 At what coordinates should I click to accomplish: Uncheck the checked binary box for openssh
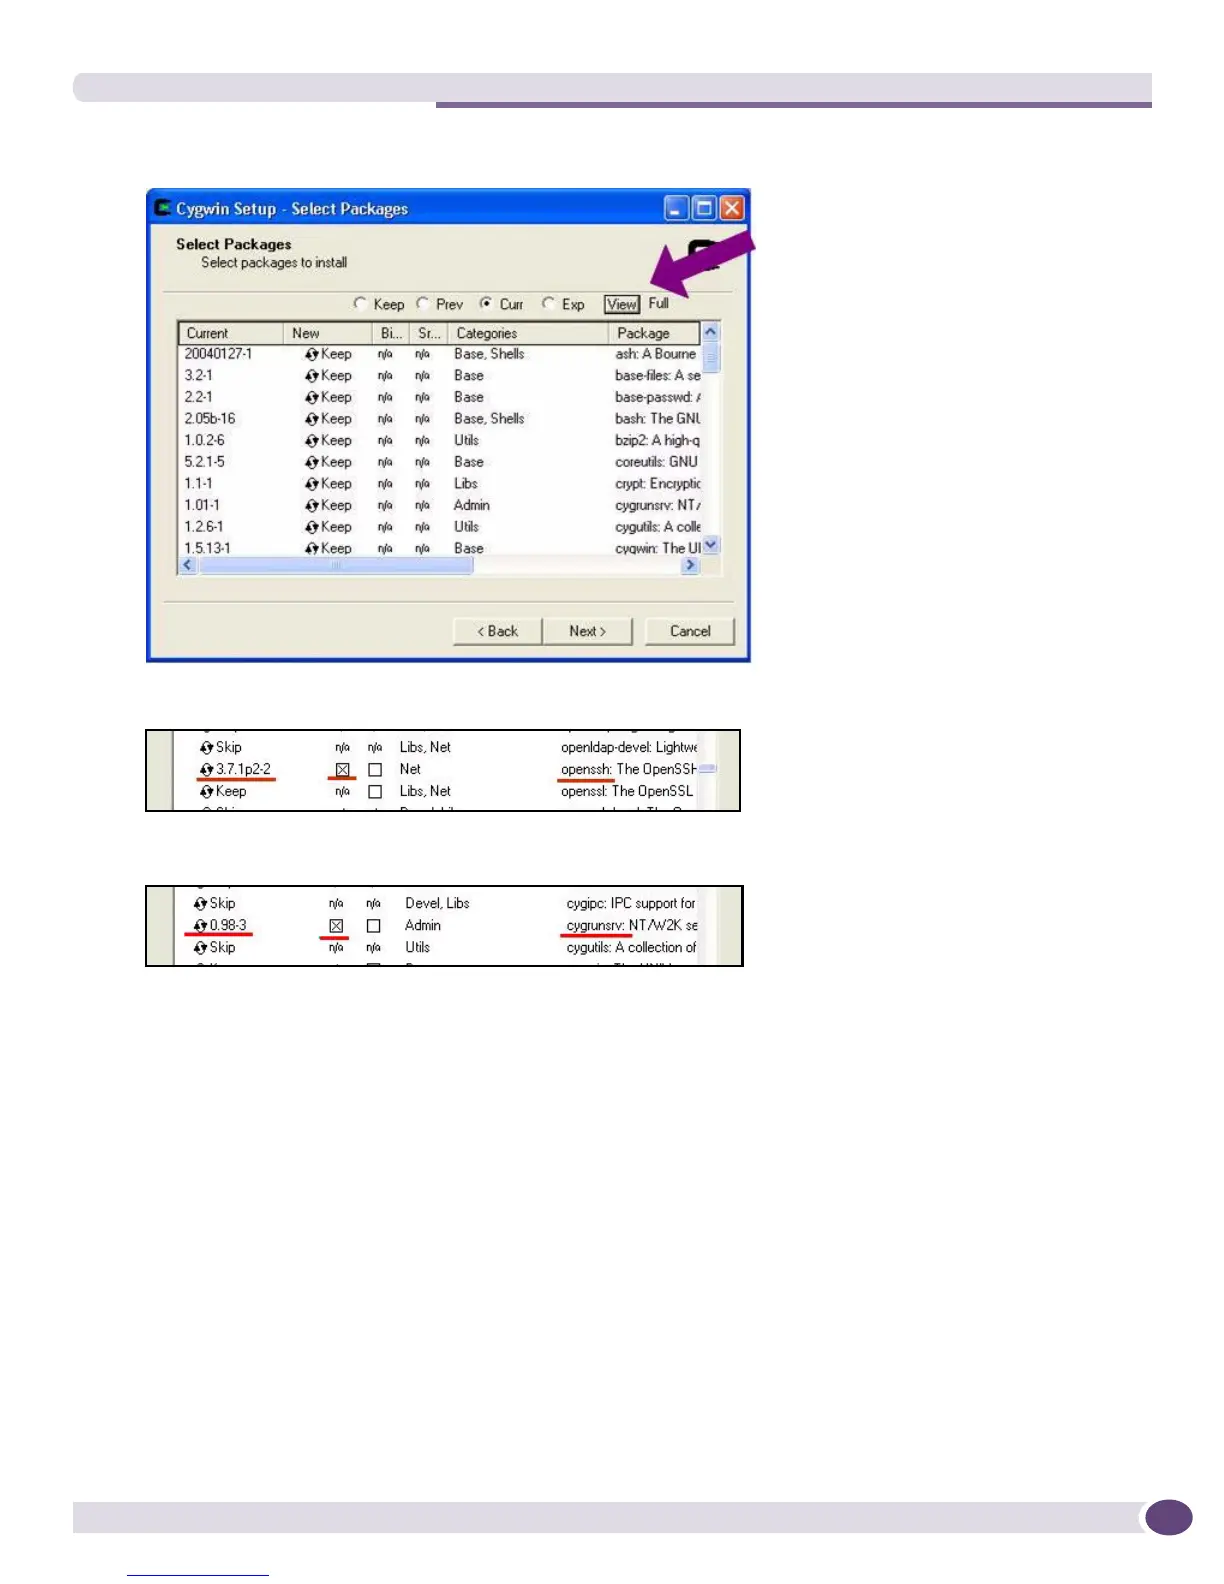coord(343,770)
